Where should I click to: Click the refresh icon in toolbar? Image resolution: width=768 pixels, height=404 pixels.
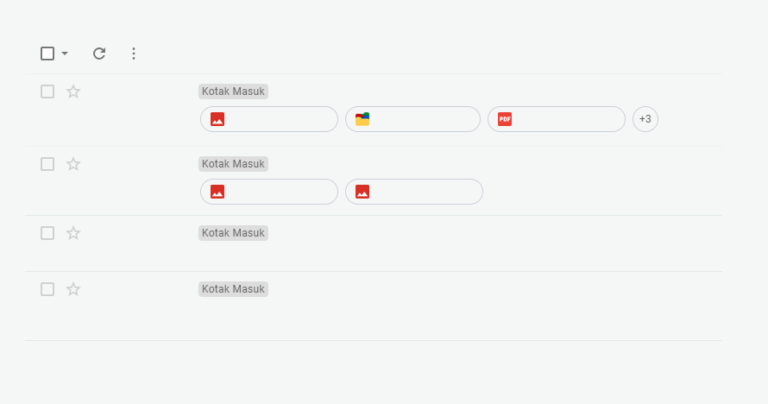point(99,53)
